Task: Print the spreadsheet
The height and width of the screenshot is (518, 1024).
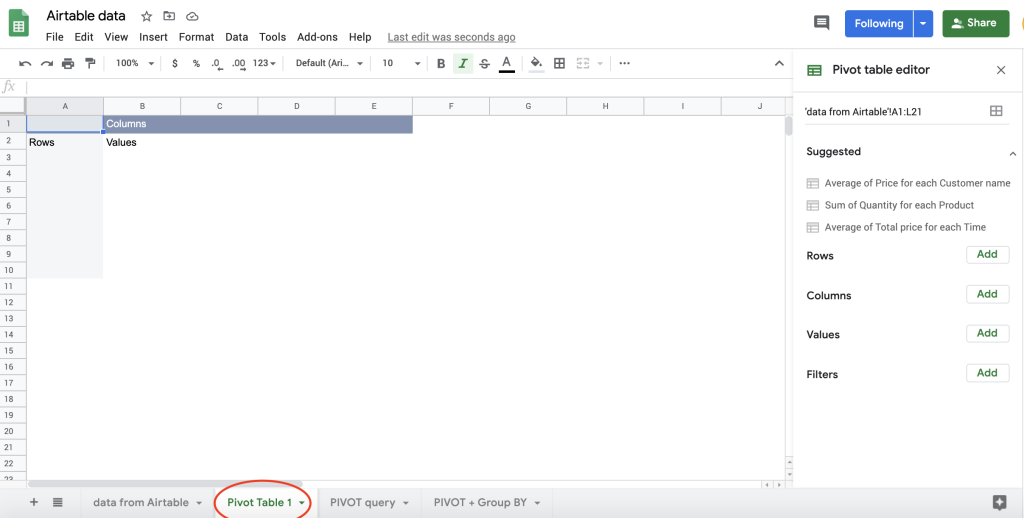Action: 68,63
